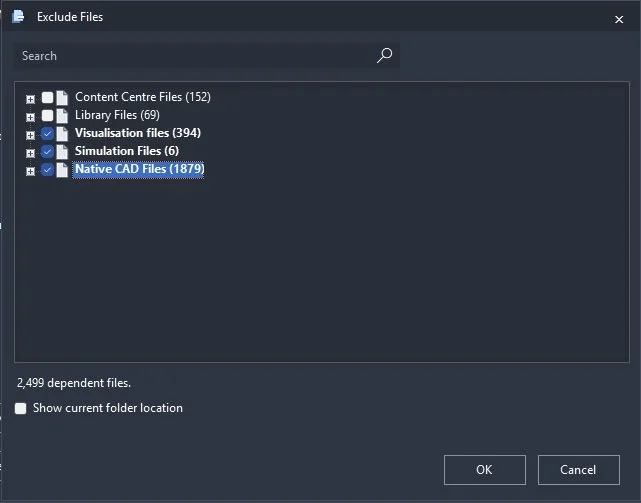Click the file icon beside Native CAD Files
The width and height of the screenshot is (641, 503).
click(62, 170)
